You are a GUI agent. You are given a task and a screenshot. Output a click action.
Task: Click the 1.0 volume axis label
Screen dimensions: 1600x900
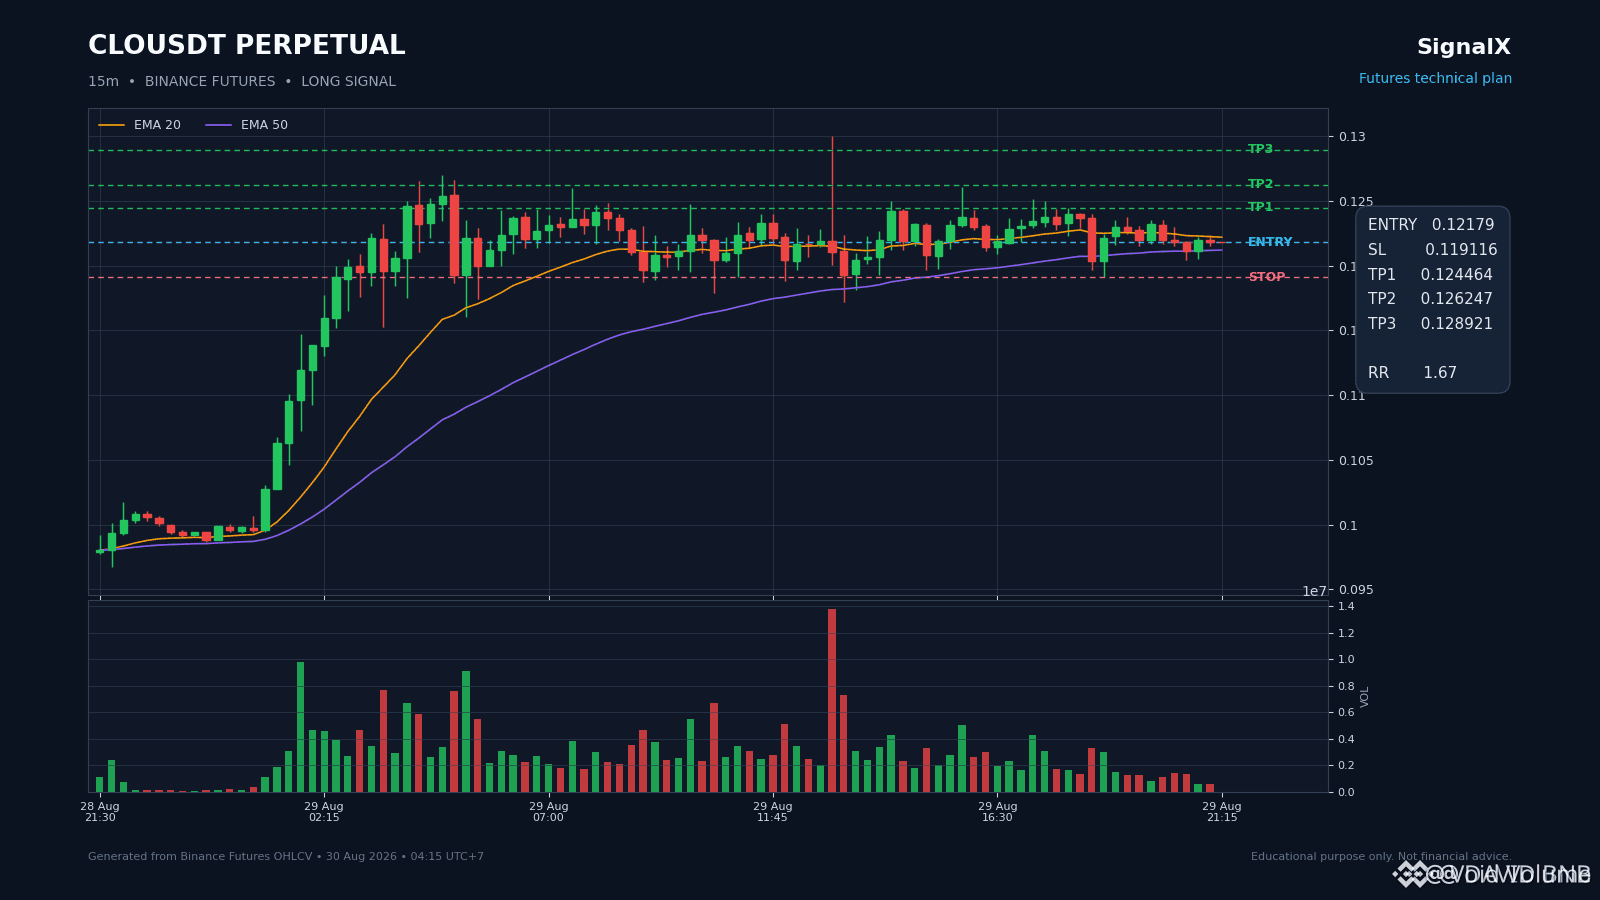point(1346,660)
